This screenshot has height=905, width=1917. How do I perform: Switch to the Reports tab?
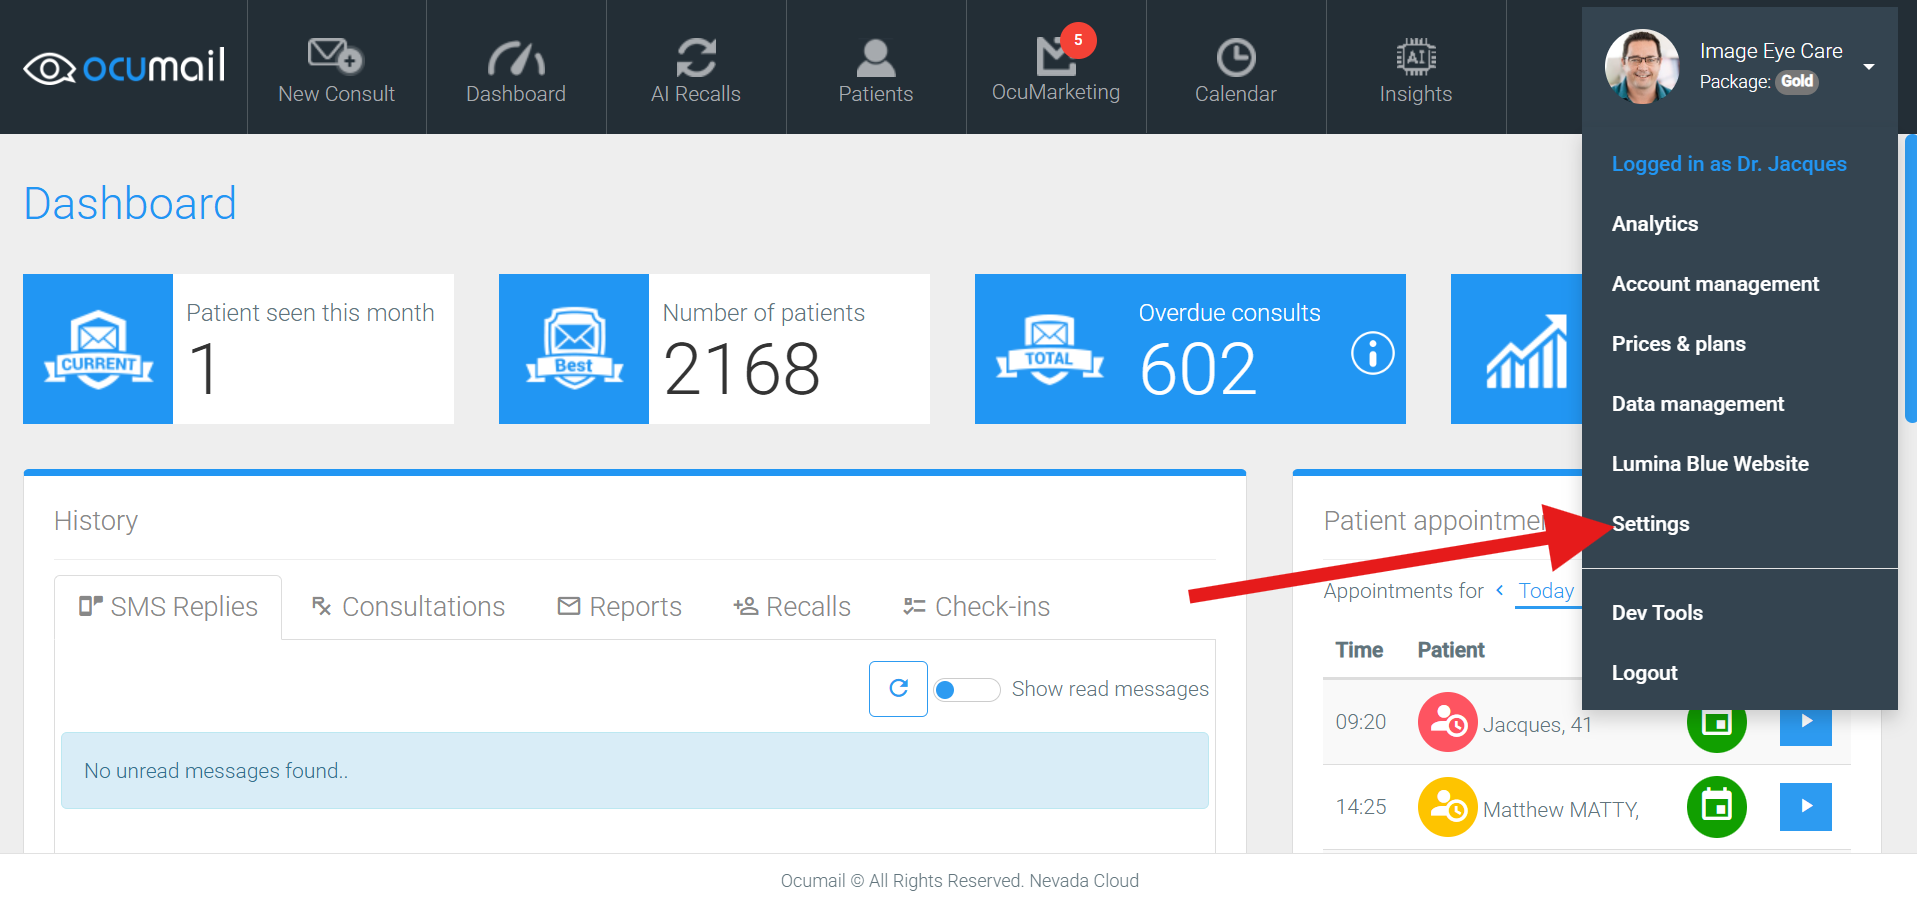click(x=619, y=607)
